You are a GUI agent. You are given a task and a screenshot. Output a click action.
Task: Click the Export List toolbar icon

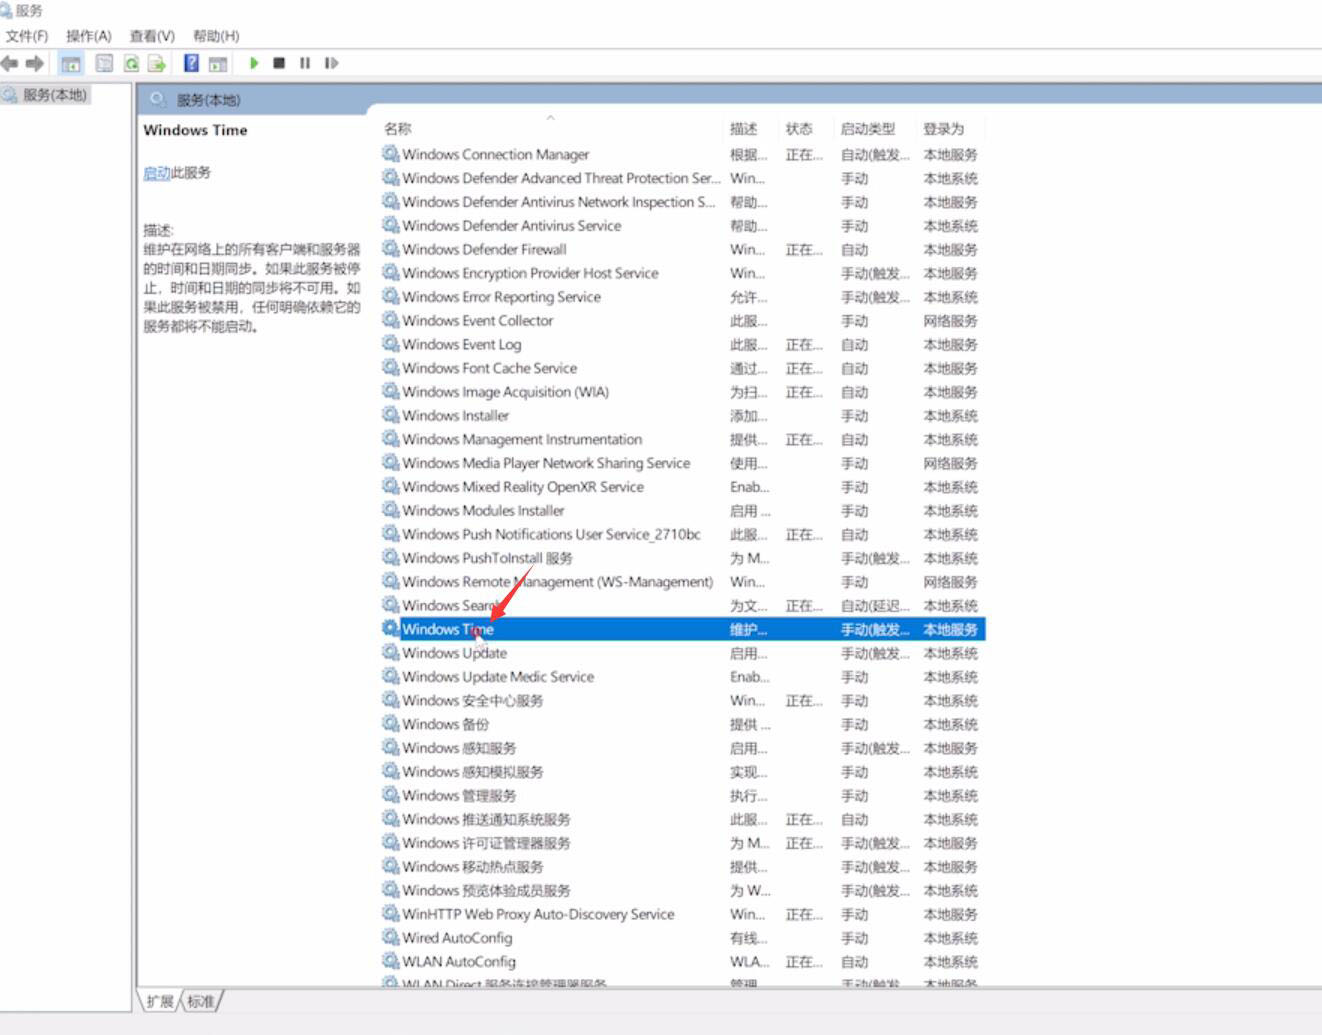pos(157,63)
